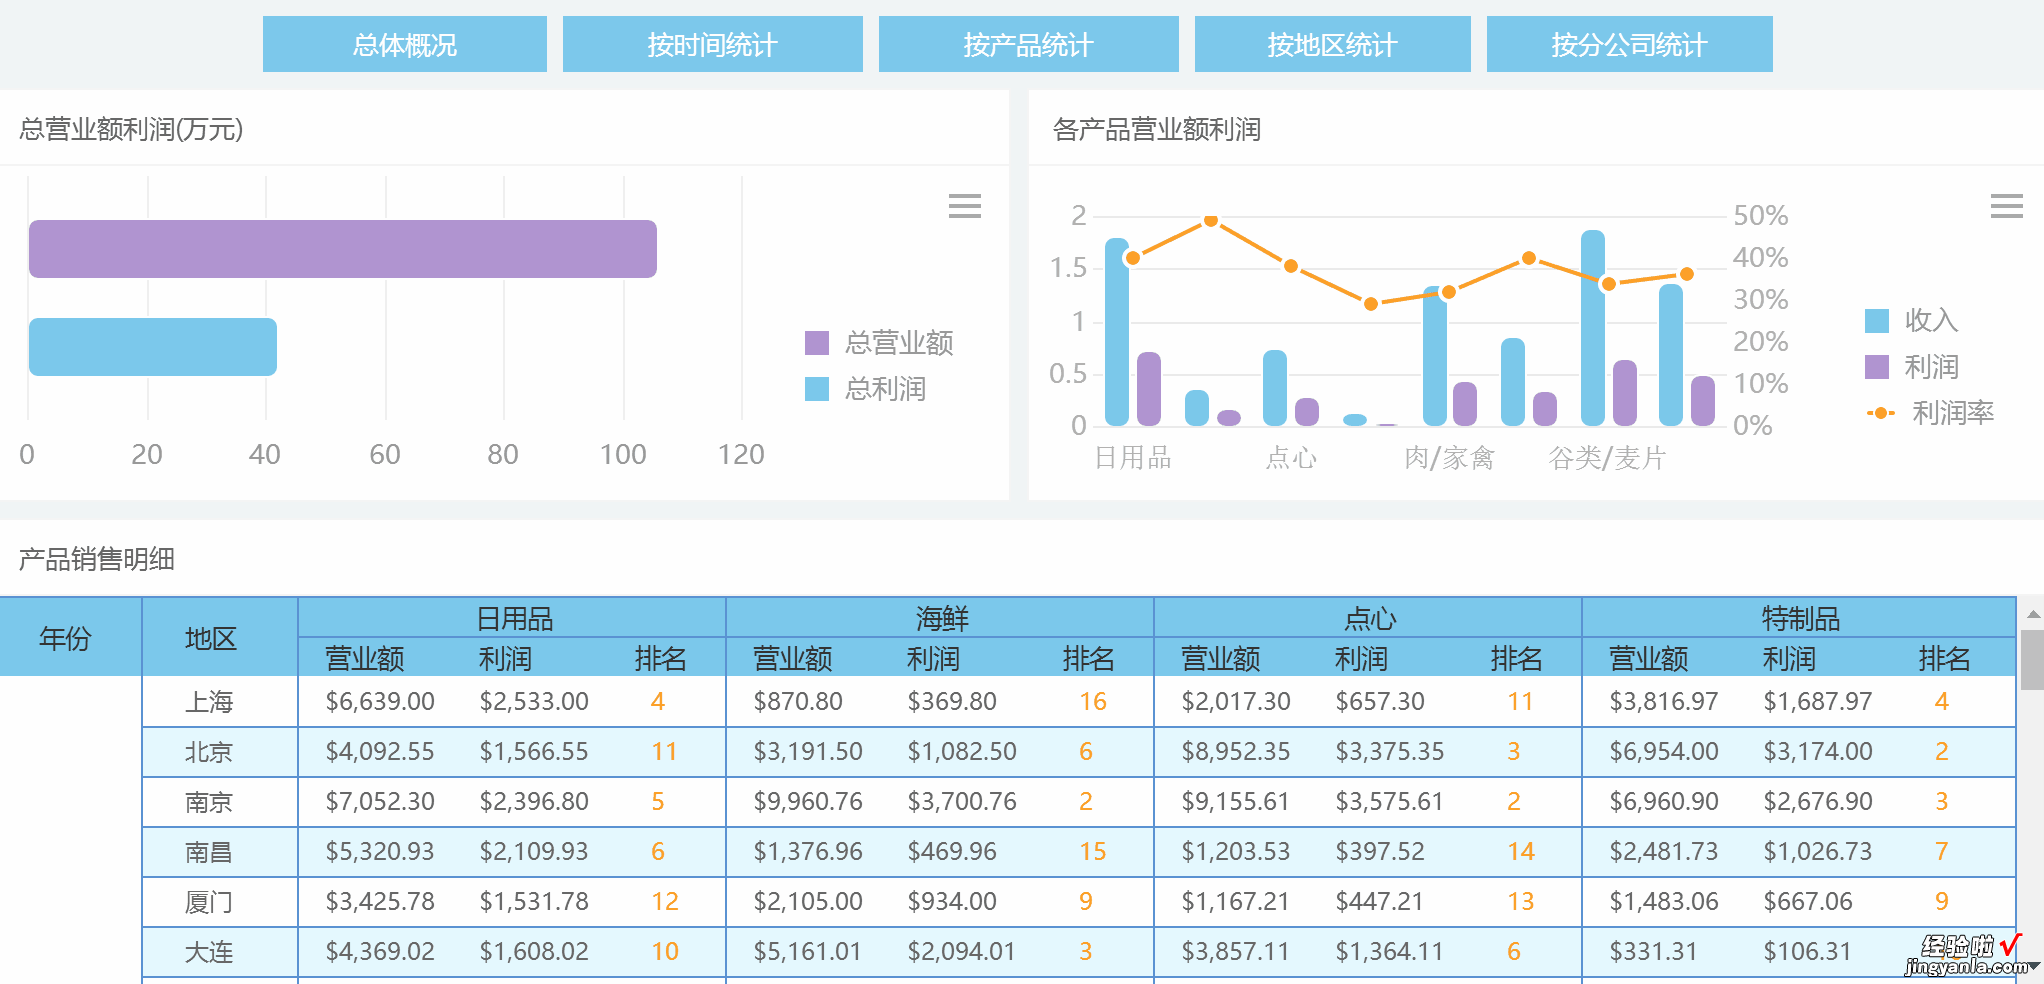The width and height of the screenshot is (2044, 984).
Task: Click cell value $3,191.50
Action: pos(808,752)
